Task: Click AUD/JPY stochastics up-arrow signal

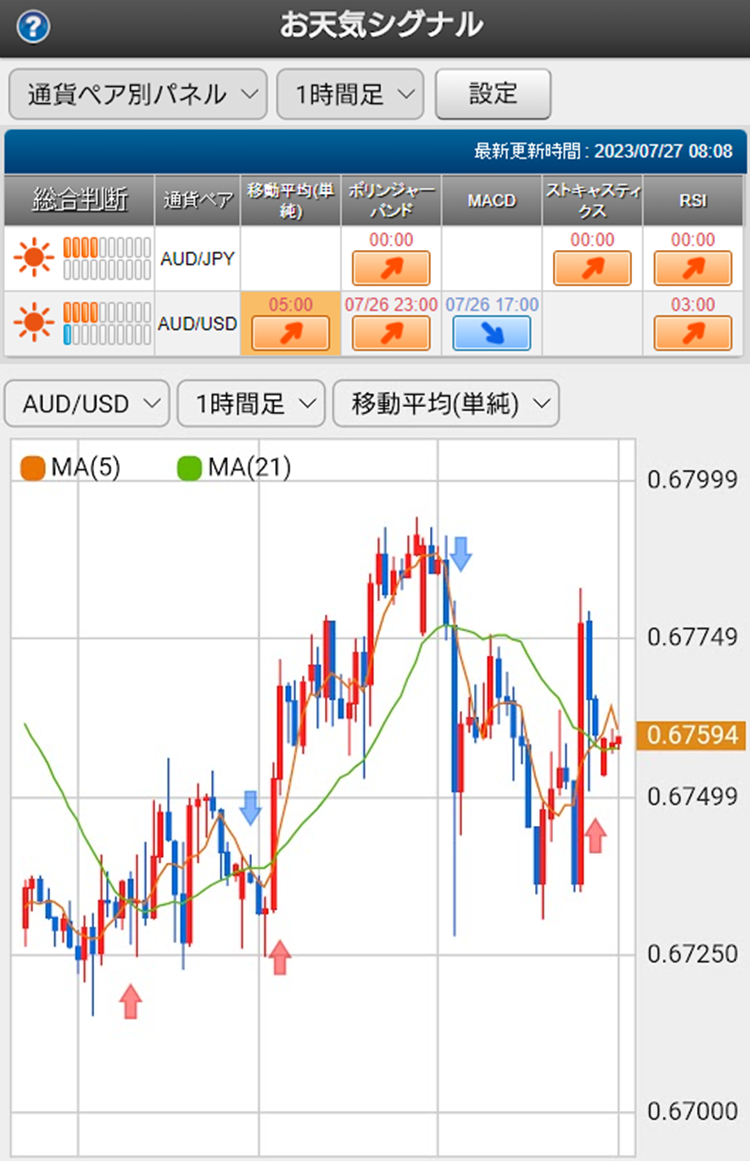Action: pyautogui.click(x=592, y=268)
